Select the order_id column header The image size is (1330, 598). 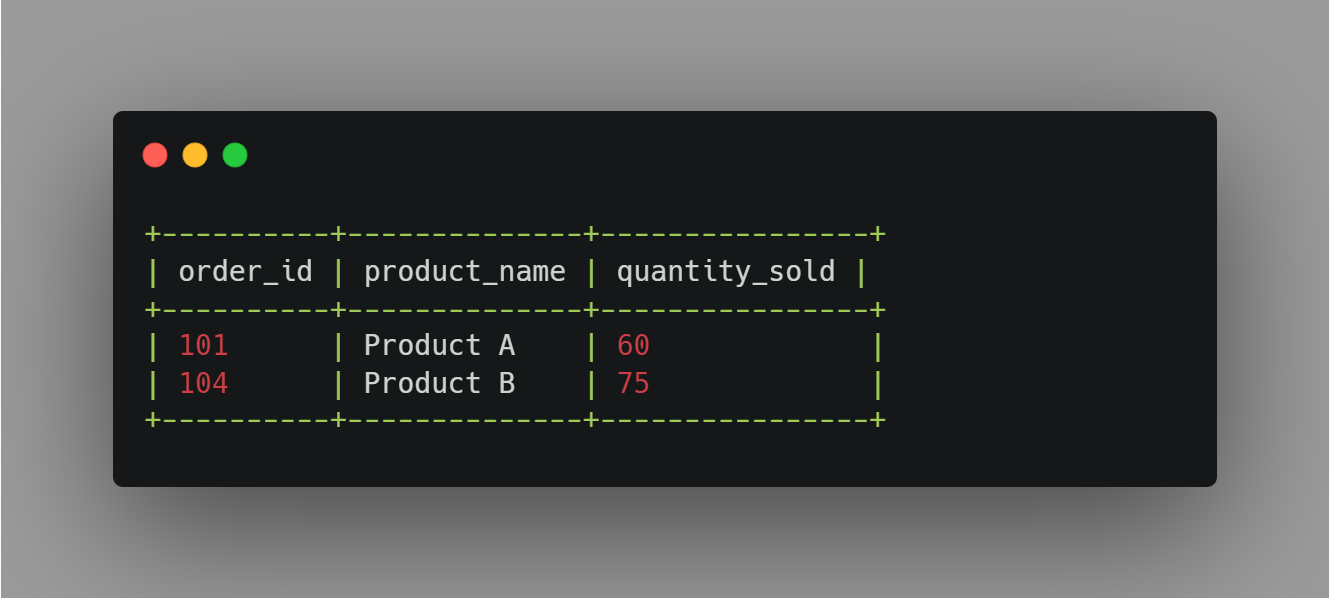[245, 271]
